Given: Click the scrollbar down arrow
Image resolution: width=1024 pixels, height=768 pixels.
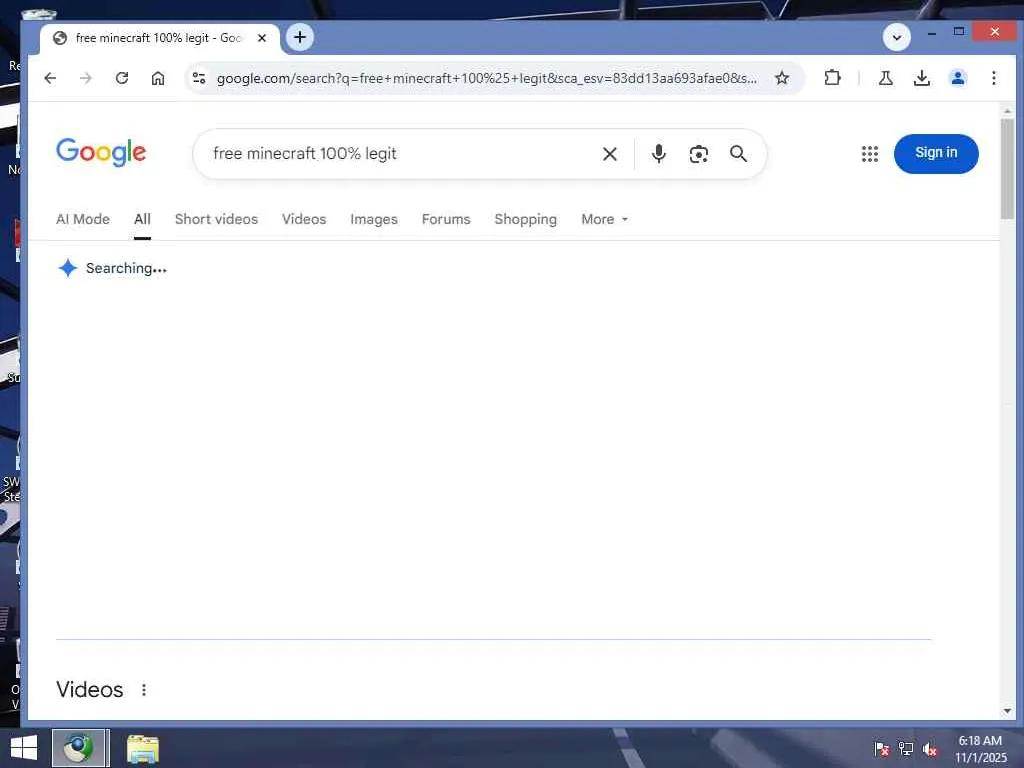Looking at the screenshot, I should pyautogui.click(x=1007, y=711).
